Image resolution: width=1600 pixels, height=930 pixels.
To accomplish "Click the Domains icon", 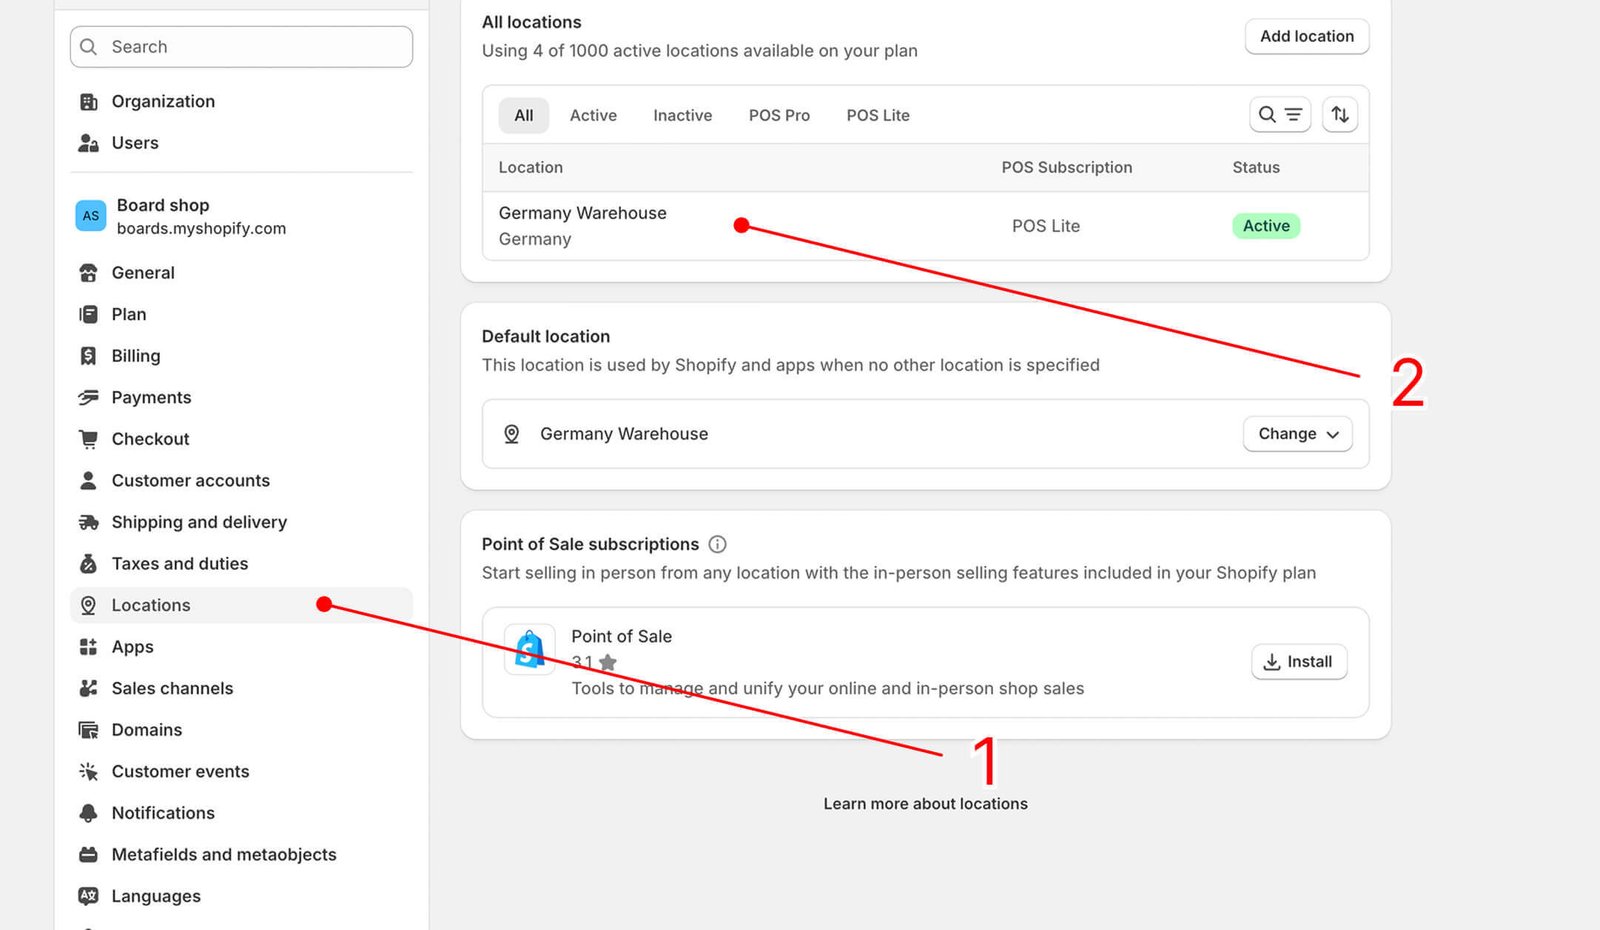I will pos(88,730).
